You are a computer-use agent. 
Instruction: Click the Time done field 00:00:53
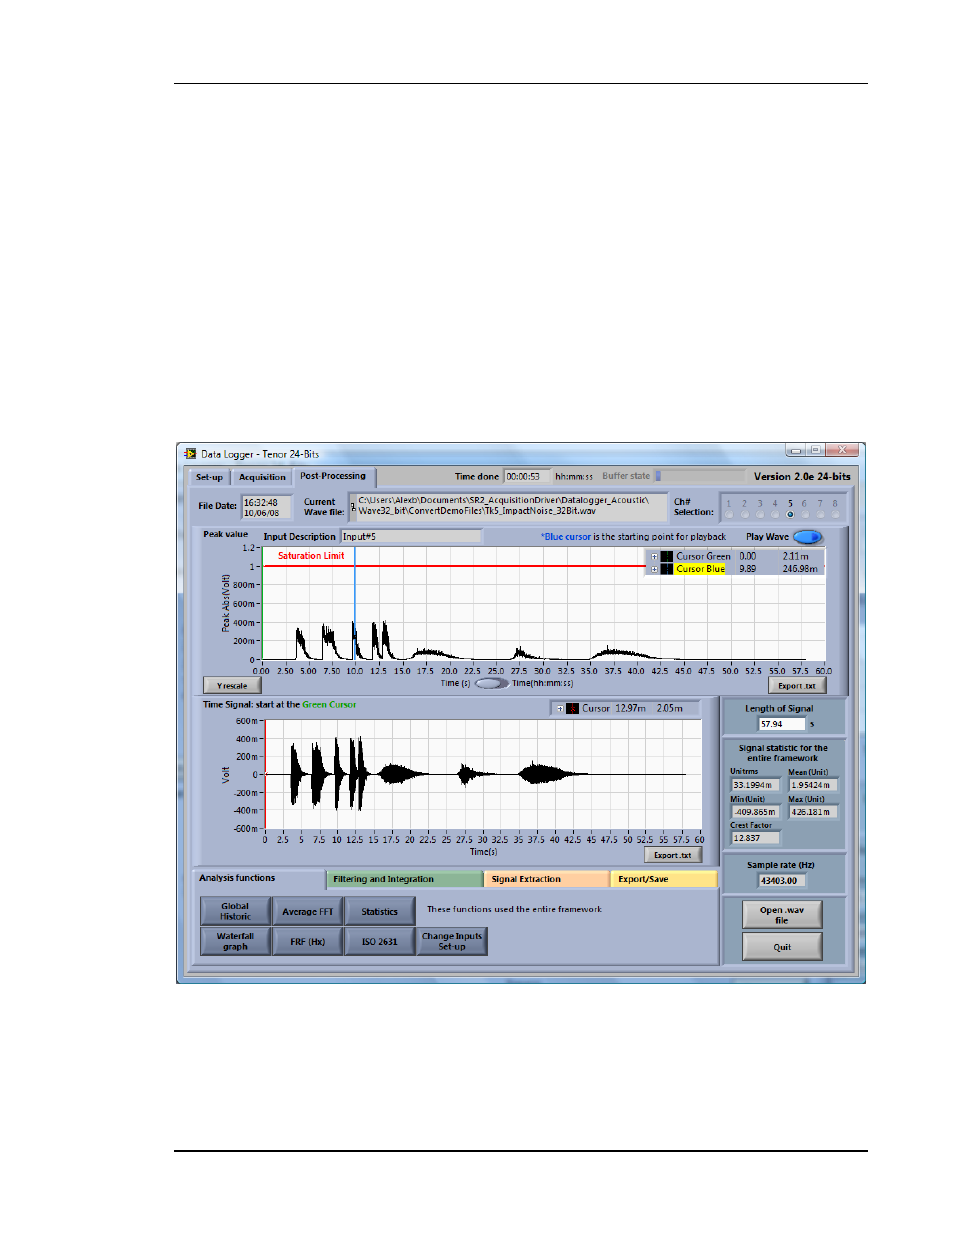527,477
